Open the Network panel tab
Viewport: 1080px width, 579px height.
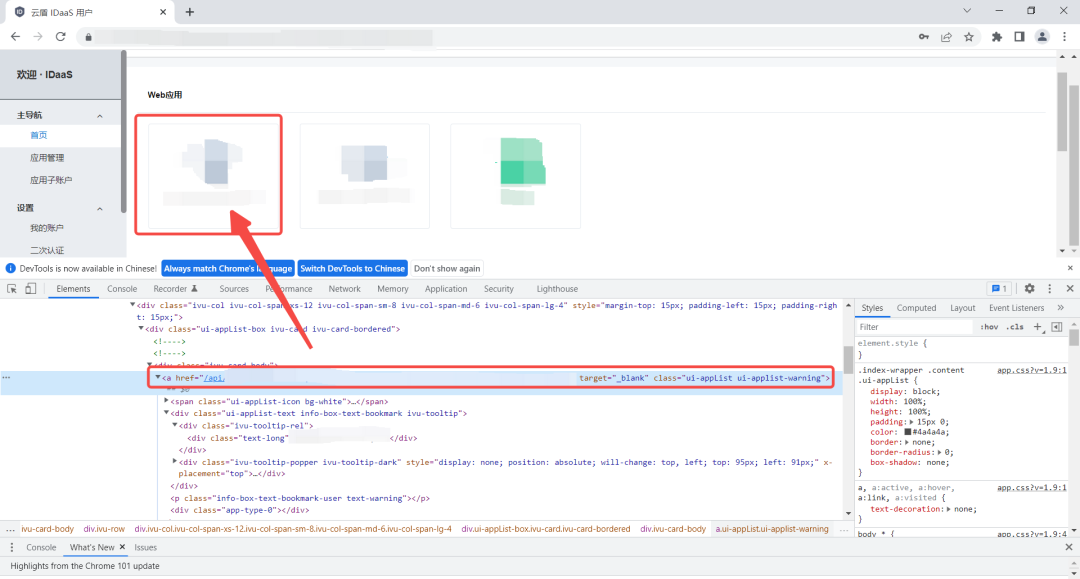[344, 289]
